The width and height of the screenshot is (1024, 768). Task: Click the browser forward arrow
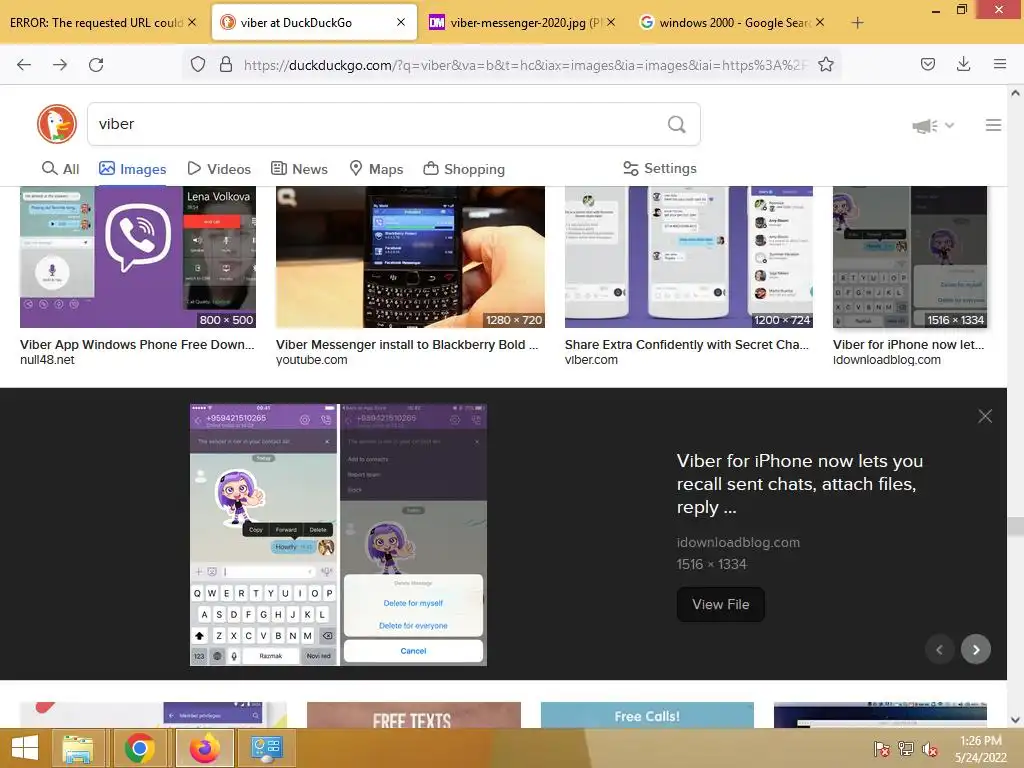[60, 65]
